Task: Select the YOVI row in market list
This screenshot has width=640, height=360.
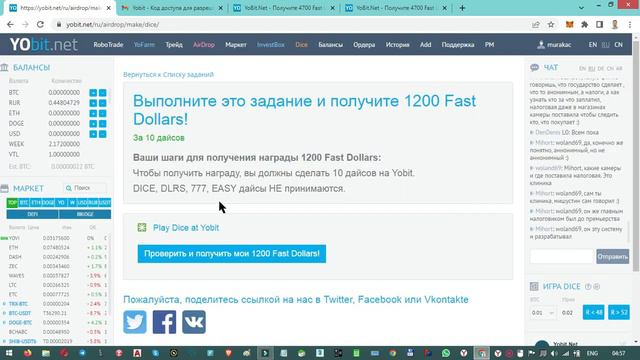Action: point(55,238)
